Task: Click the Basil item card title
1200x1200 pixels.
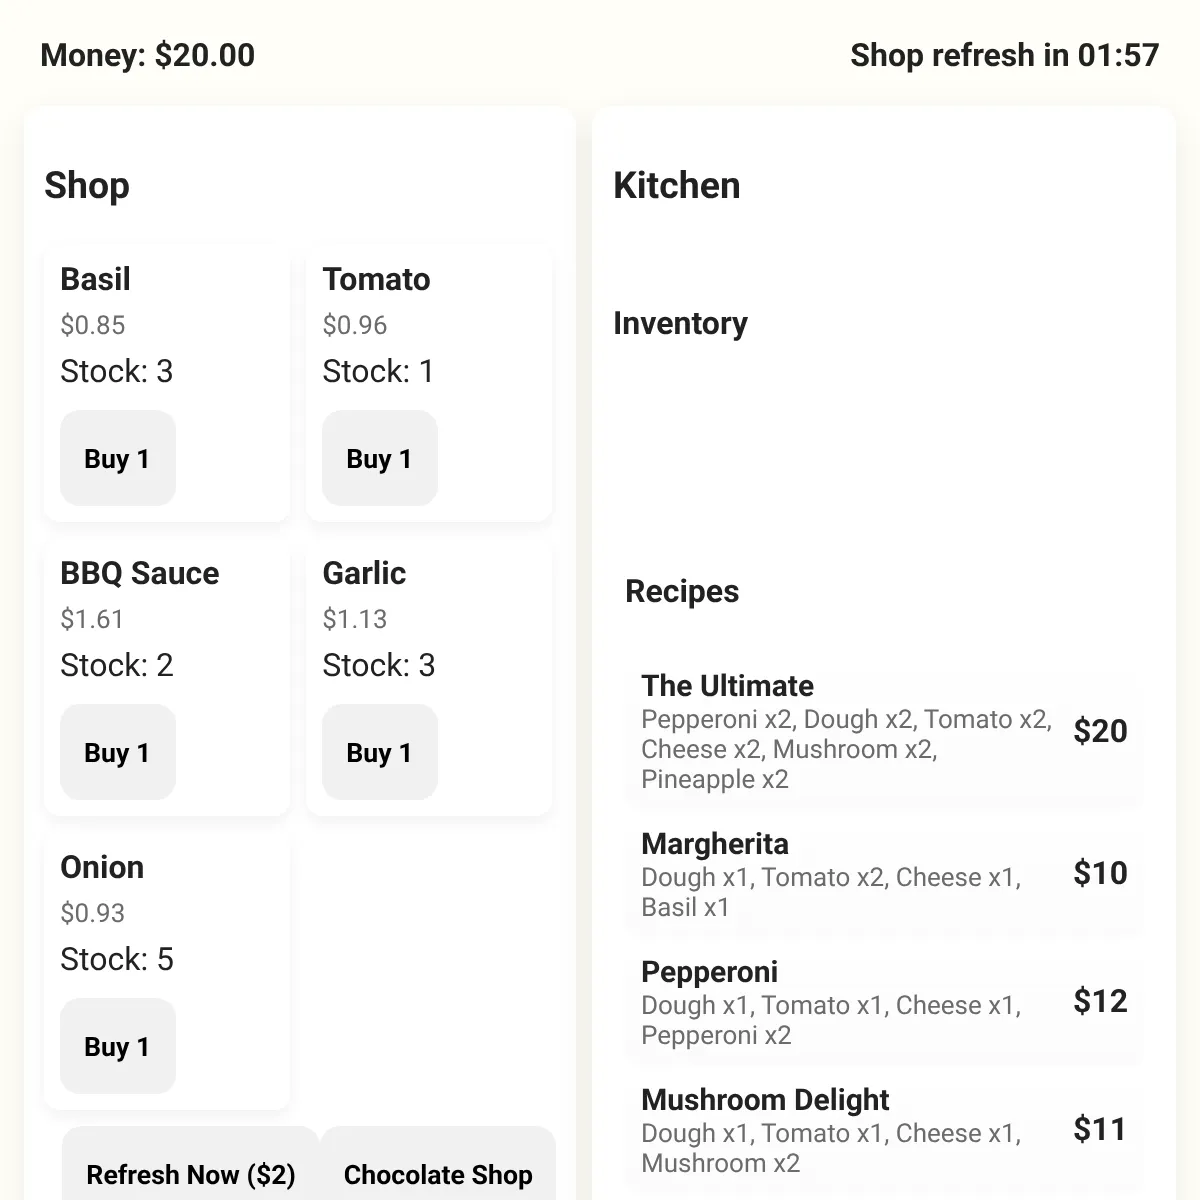Action: pos(95,279)
